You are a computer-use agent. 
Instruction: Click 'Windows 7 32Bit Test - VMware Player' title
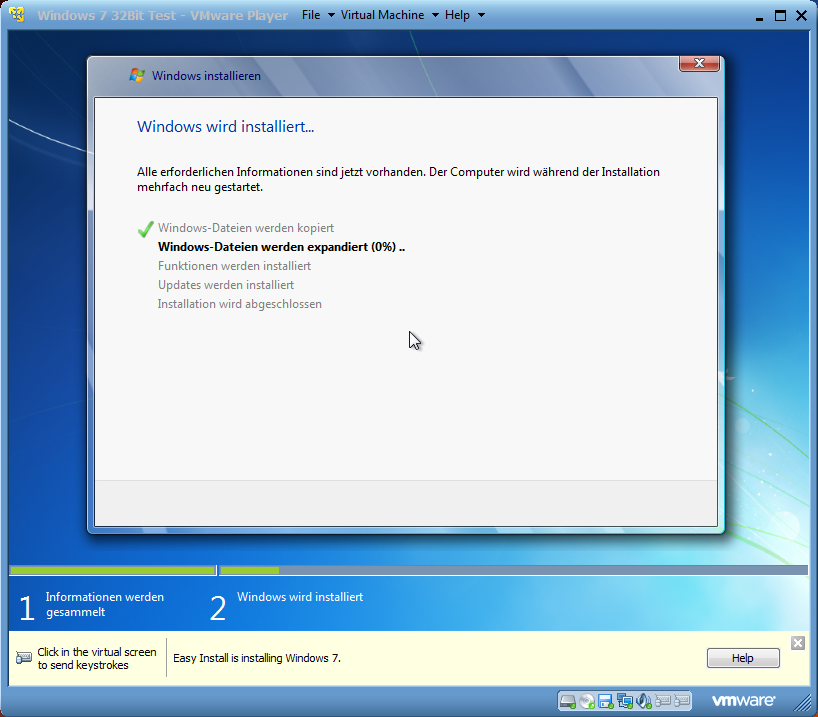[162, 16]
